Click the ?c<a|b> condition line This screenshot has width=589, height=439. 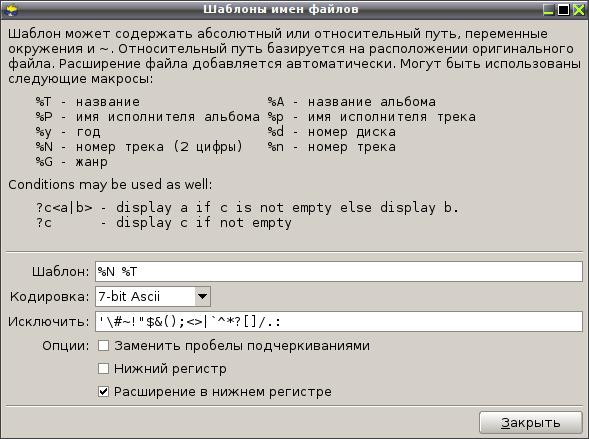[248, 208]
